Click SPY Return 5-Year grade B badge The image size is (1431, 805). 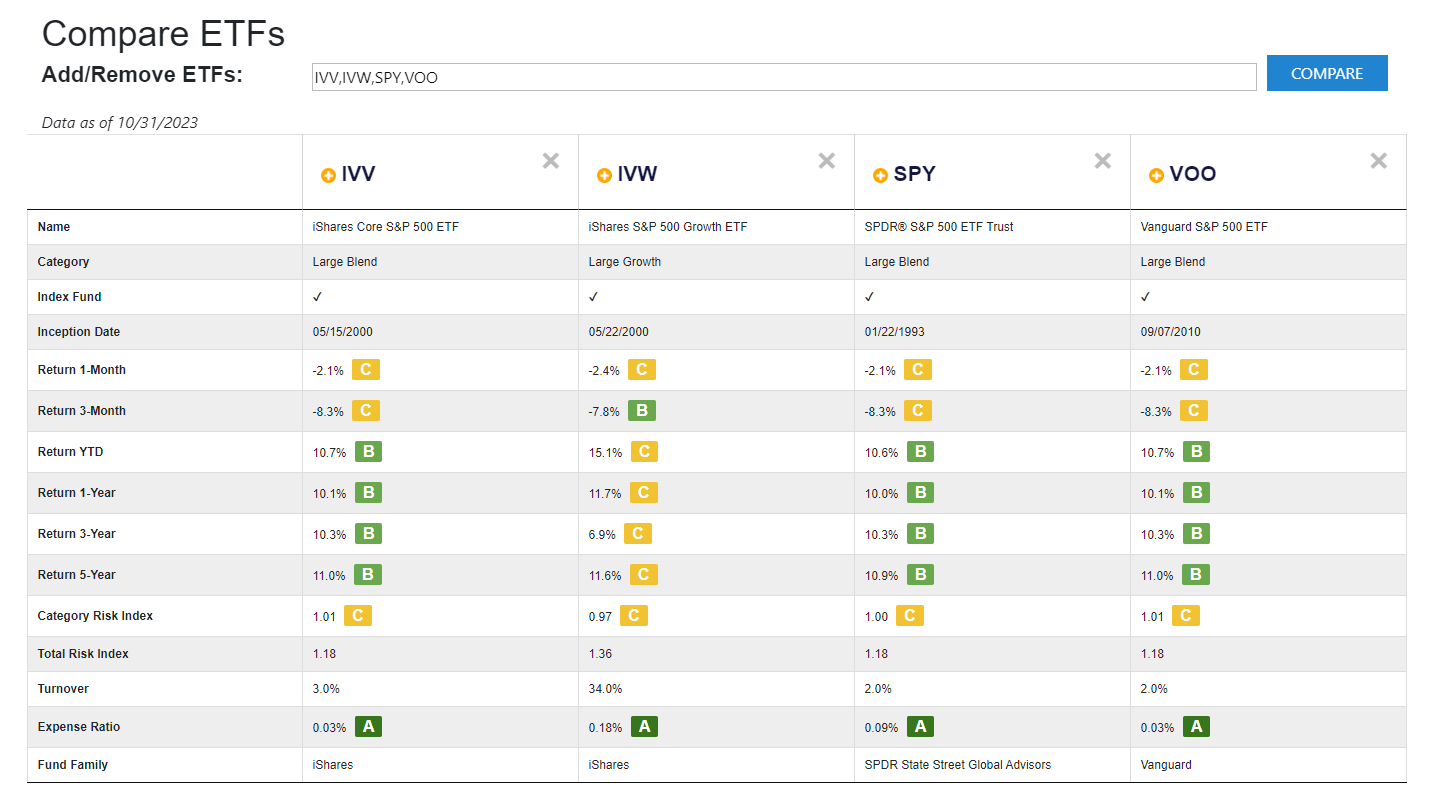920,575
